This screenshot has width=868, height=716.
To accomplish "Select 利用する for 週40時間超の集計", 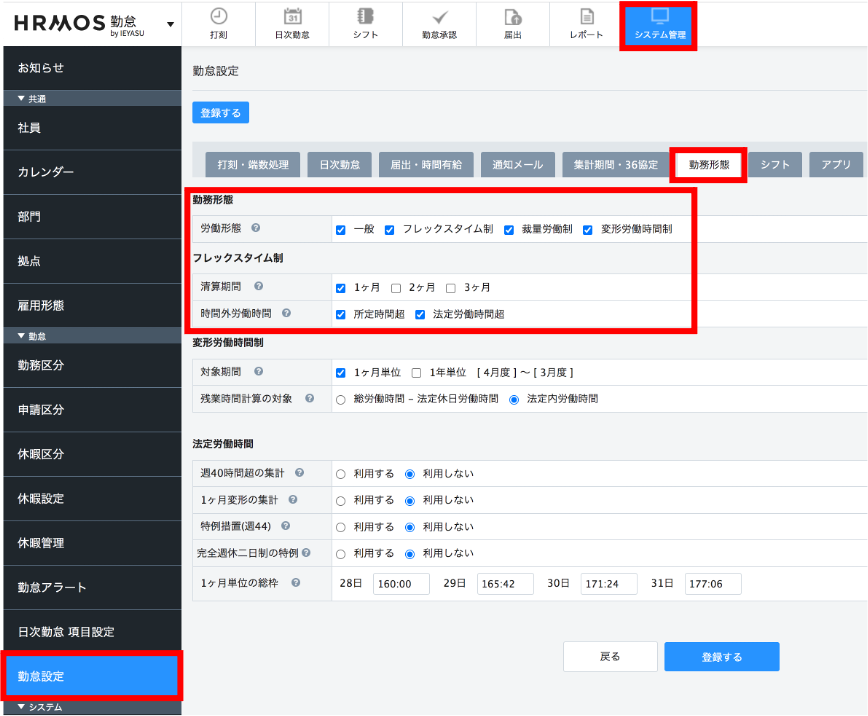I will tap(340, 474).
